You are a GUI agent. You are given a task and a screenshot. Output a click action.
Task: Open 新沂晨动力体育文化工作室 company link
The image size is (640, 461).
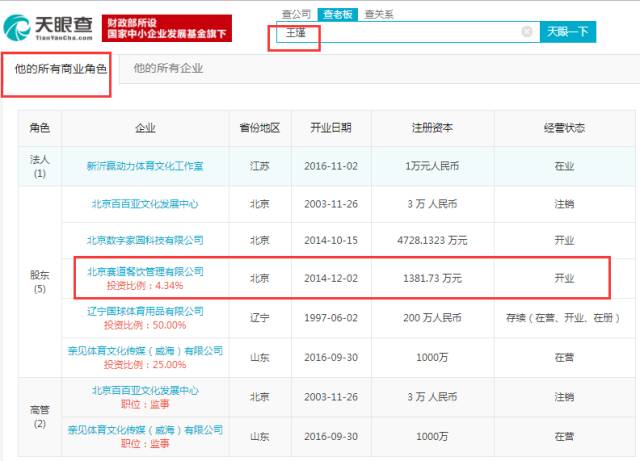(x=145, y=166)
